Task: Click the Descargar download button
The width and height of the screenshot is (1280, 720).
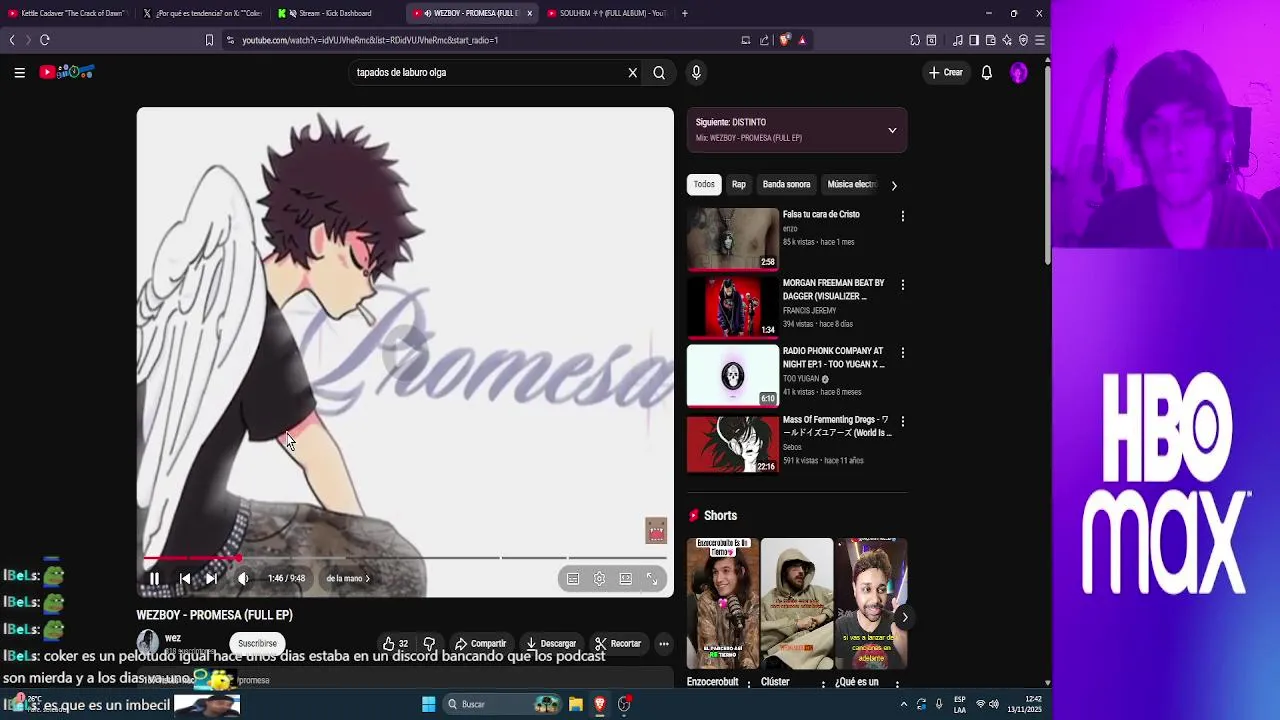Action: point(551,643)
